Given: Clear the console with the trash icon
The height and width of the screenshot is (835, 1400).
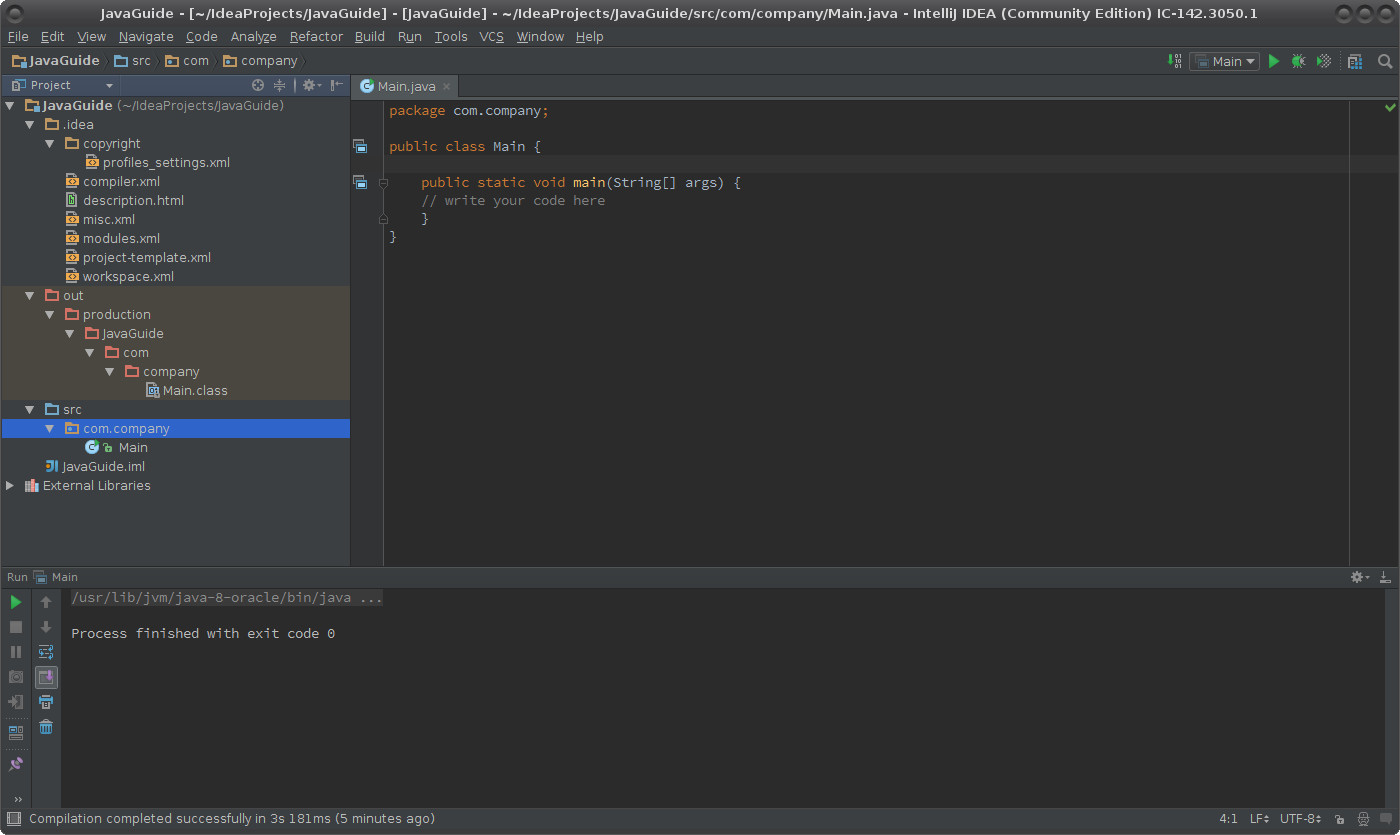Looking at the screenshot, I should [x=46, y=727].
